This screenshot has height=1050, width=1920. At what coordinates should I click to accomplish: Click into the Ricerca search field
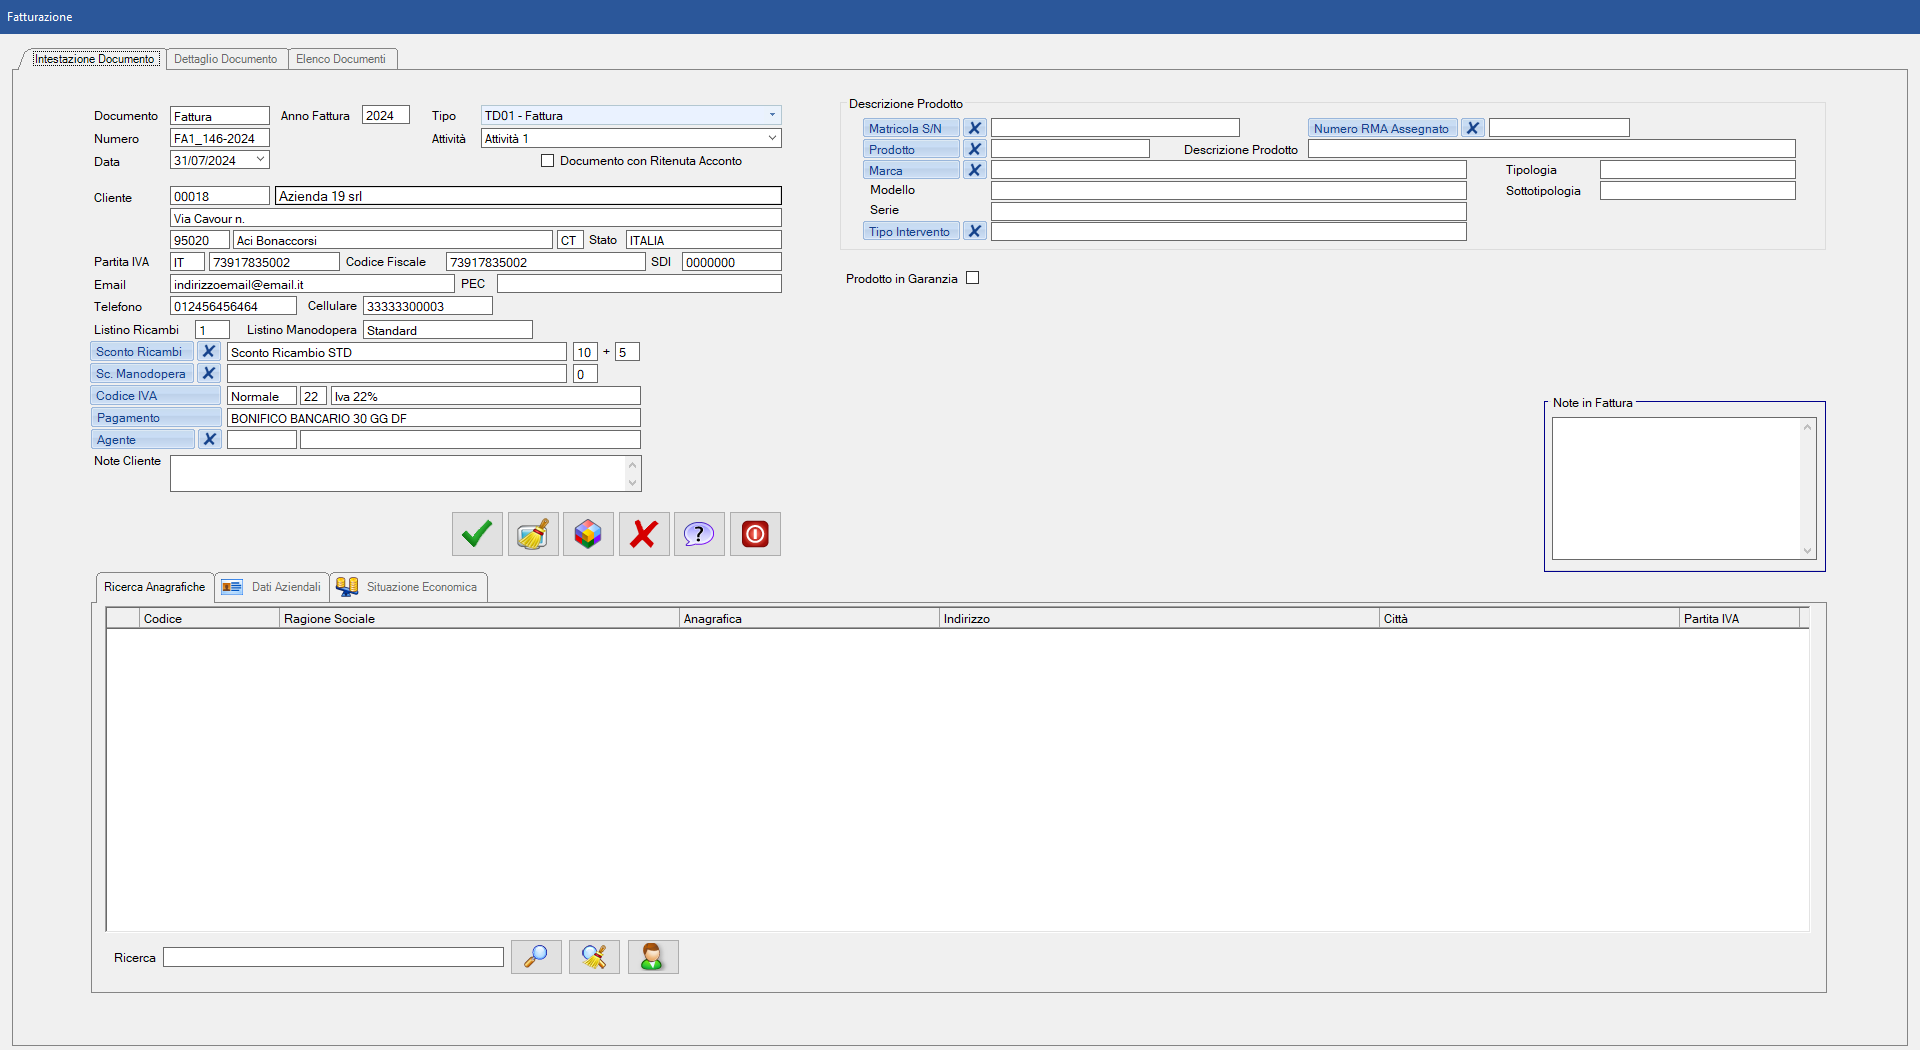click(x=333, y=958)
